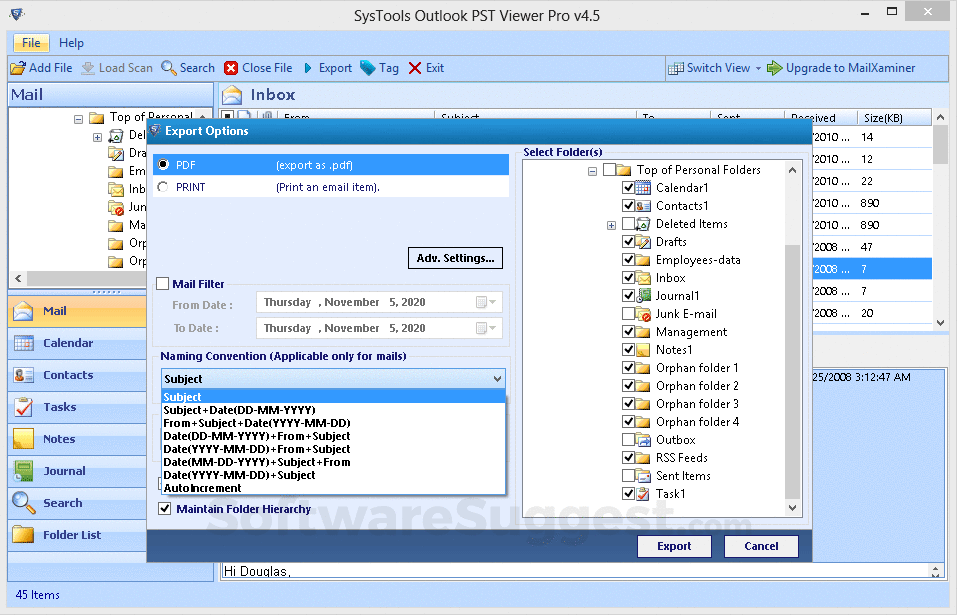Check the Deleted Items folder checkbox
This screenshot has height=615, width=957.
[628, 224]
